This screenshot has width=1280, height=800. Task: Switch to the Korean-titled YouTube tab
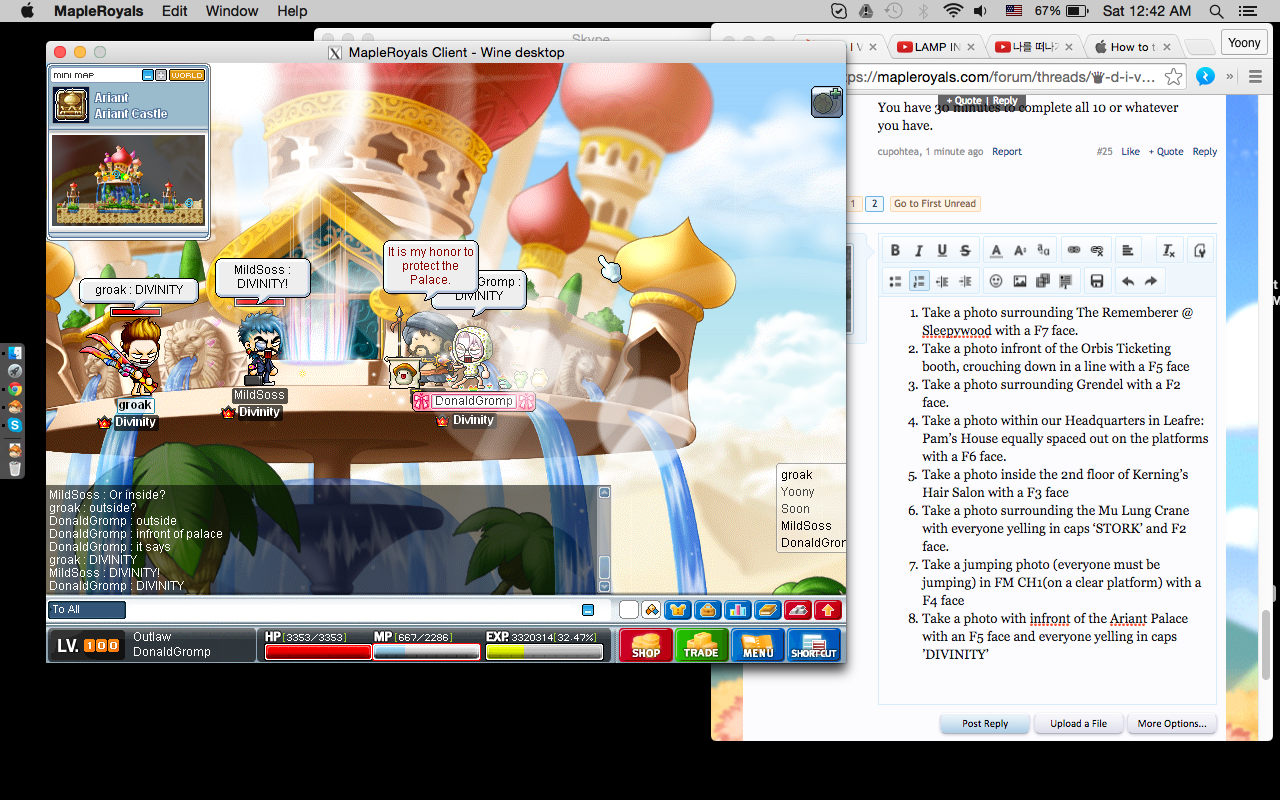1034,47
